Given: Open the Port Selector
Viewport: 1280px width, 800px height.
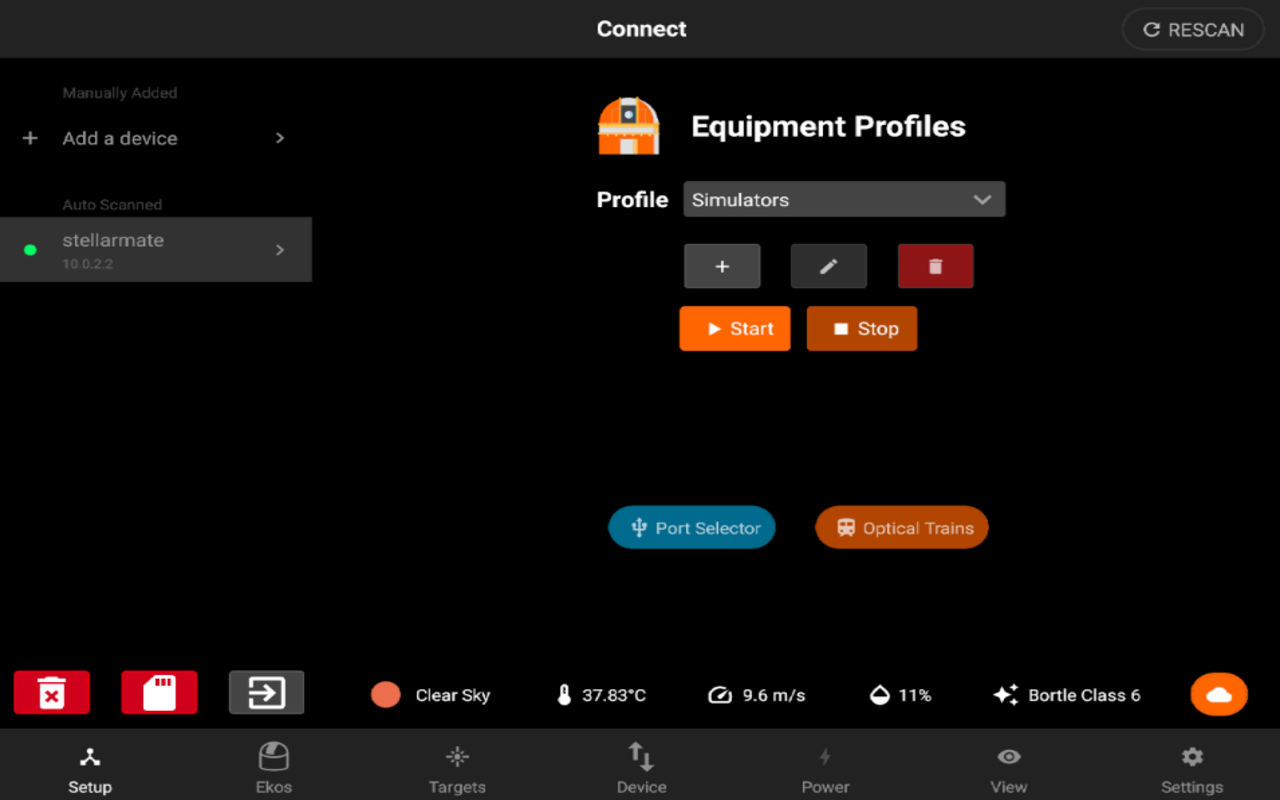Looking at the screenshot, I should (x=692, y=528).
